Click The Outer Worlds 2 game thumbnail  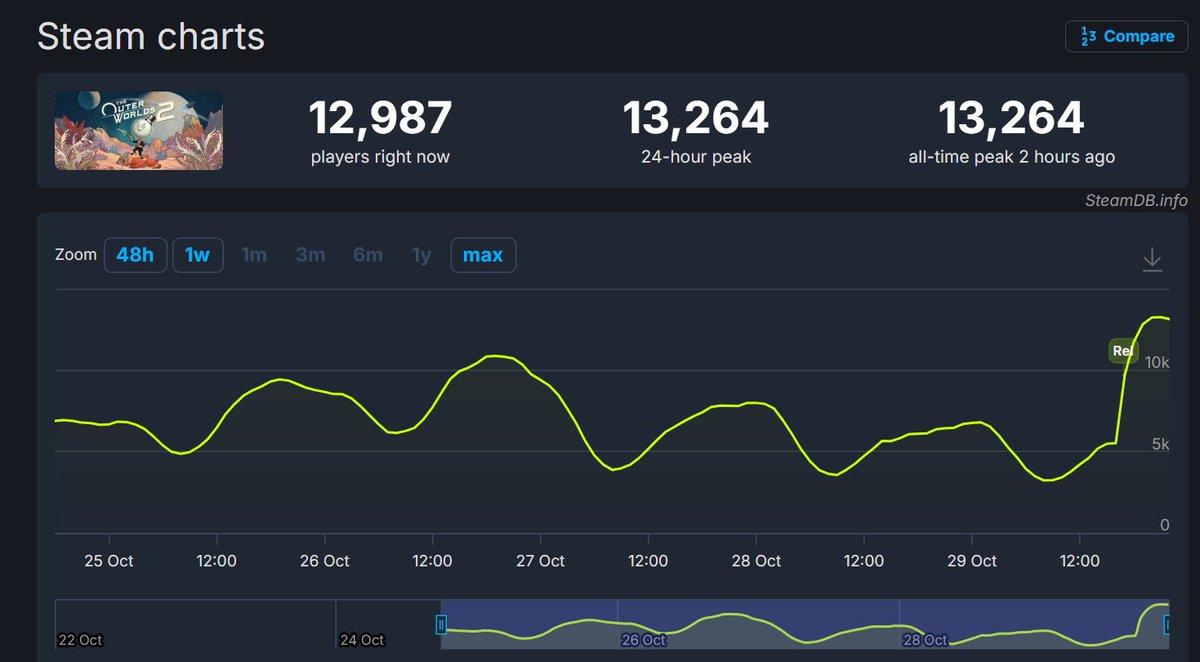(x=138, y=130)
